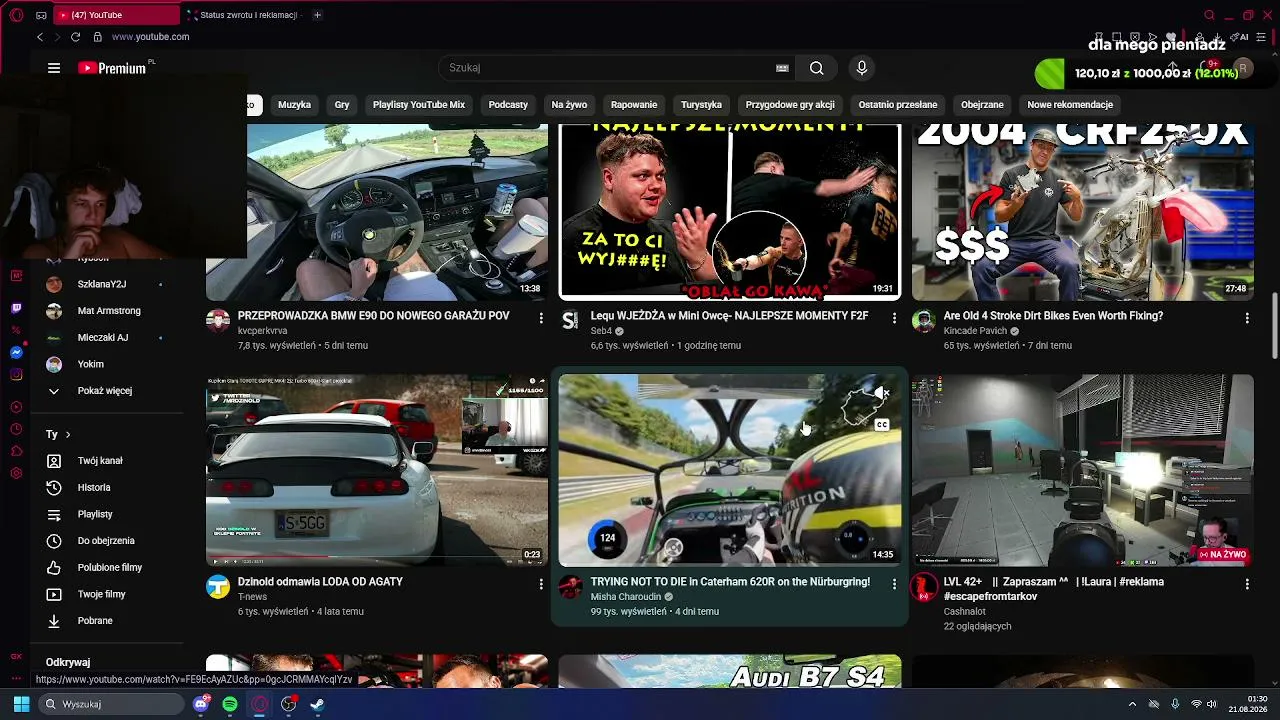The image size is (1280, 720).
Task: Click the YouTube search magnifier button
Action: tap(817, 68)
